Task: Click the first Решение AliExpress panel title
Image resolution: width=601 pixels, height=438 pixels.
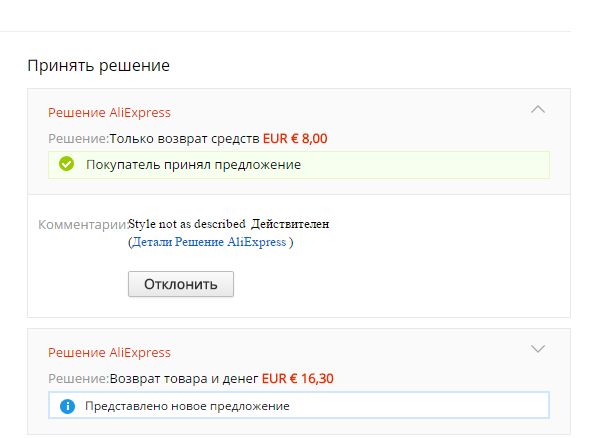Action: pyautogui.click(x=109, y=113)
